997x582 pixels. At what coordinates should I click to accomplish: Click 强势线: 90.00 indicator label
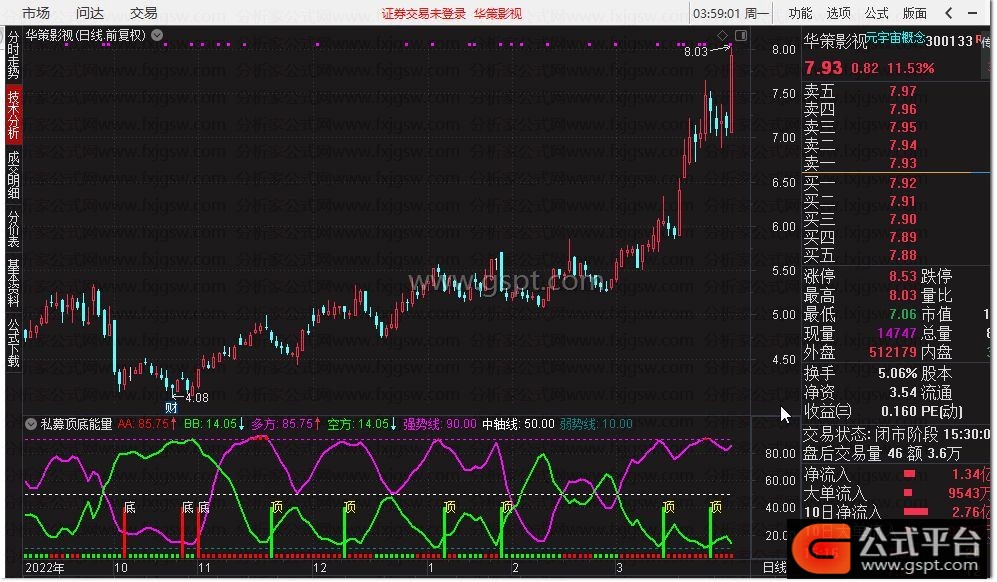pos(439,424)
